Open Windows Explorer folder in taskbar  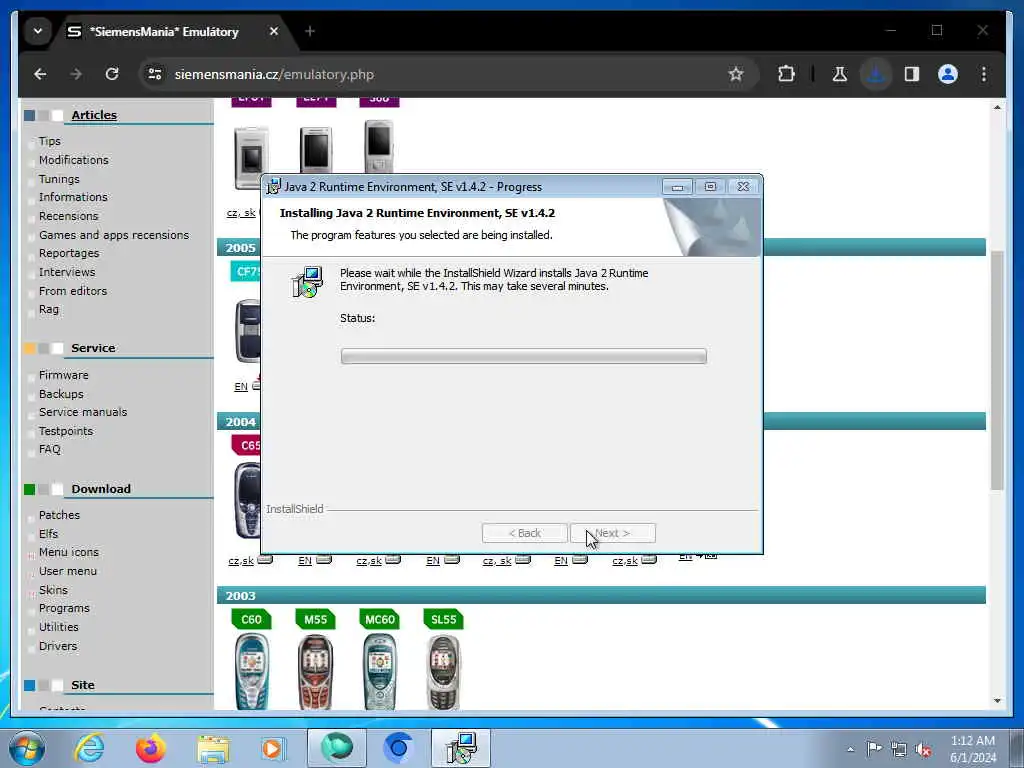[213, 748]
